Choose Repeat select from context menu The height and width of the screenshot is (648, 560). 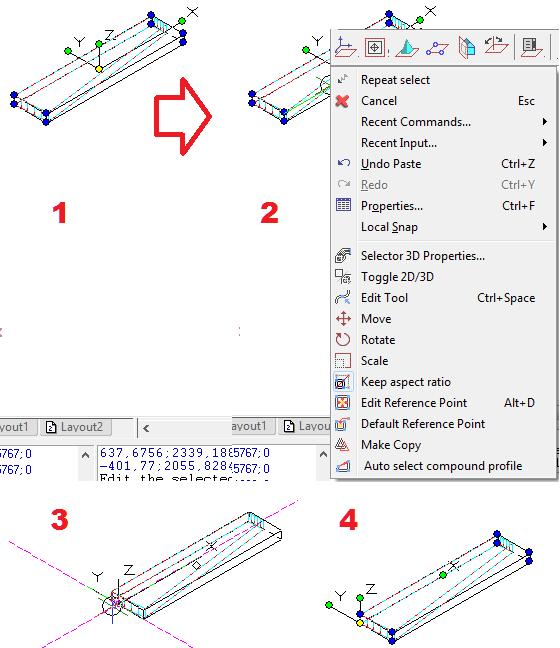point(444,80)
